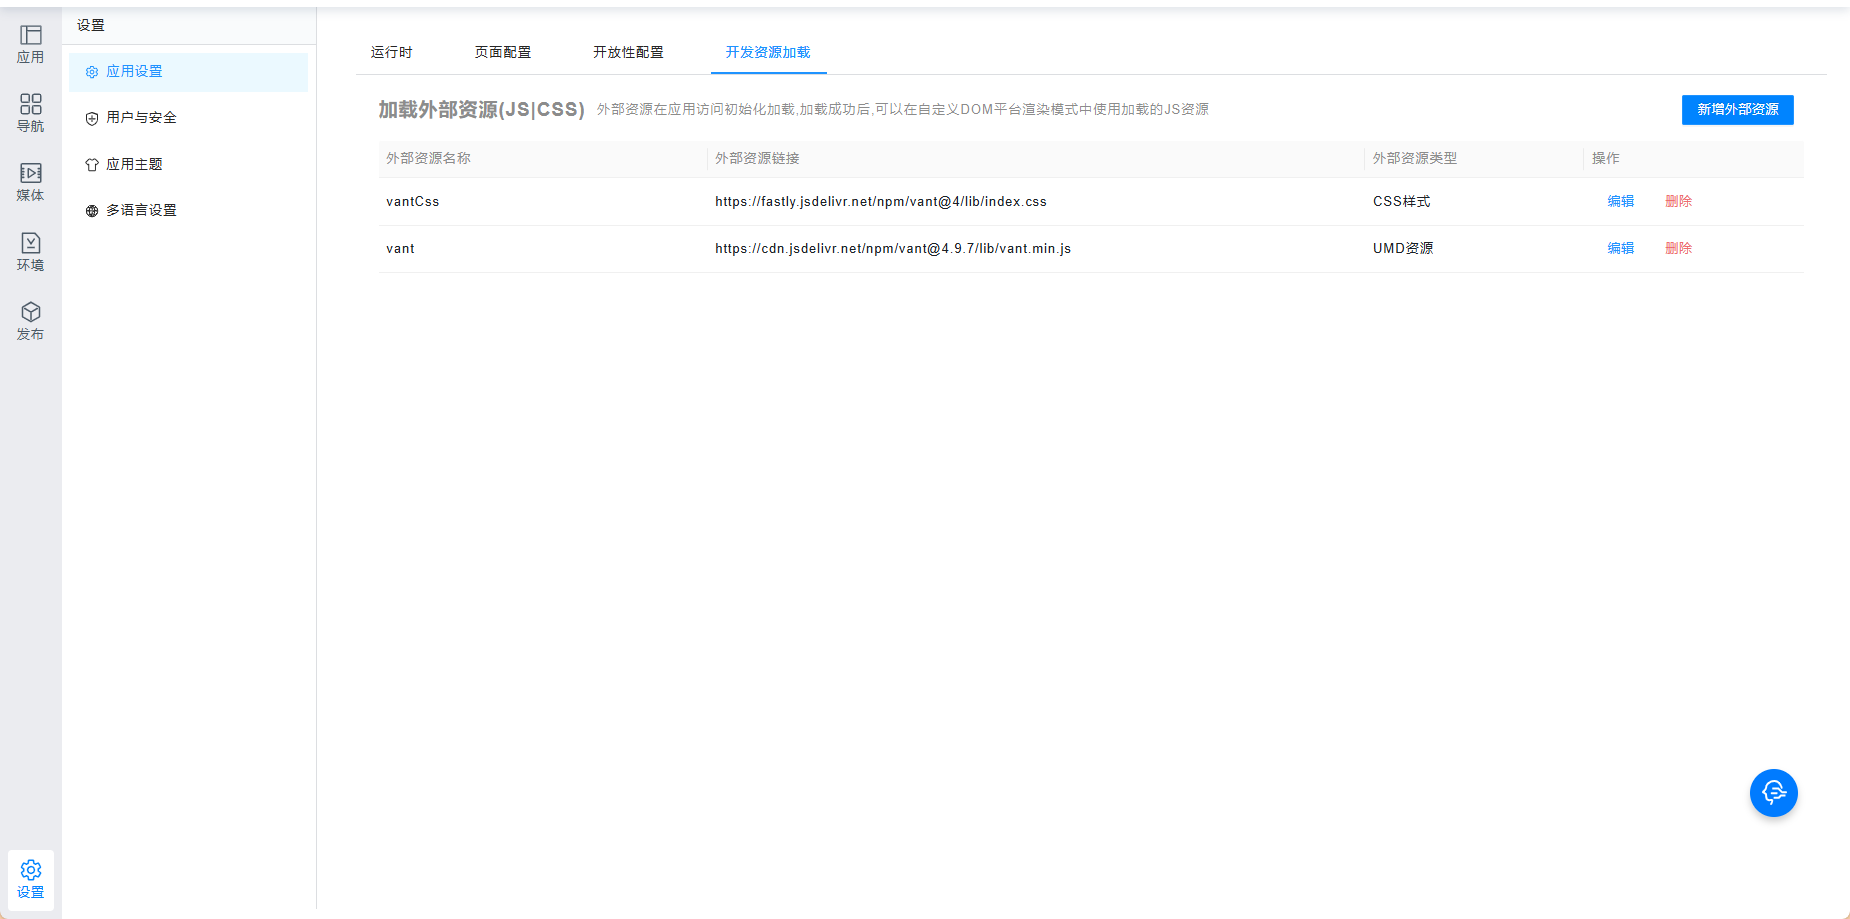Click the floating help assistant icon
Viewport: 1850px width, 919px height.
pos(1773,793)
